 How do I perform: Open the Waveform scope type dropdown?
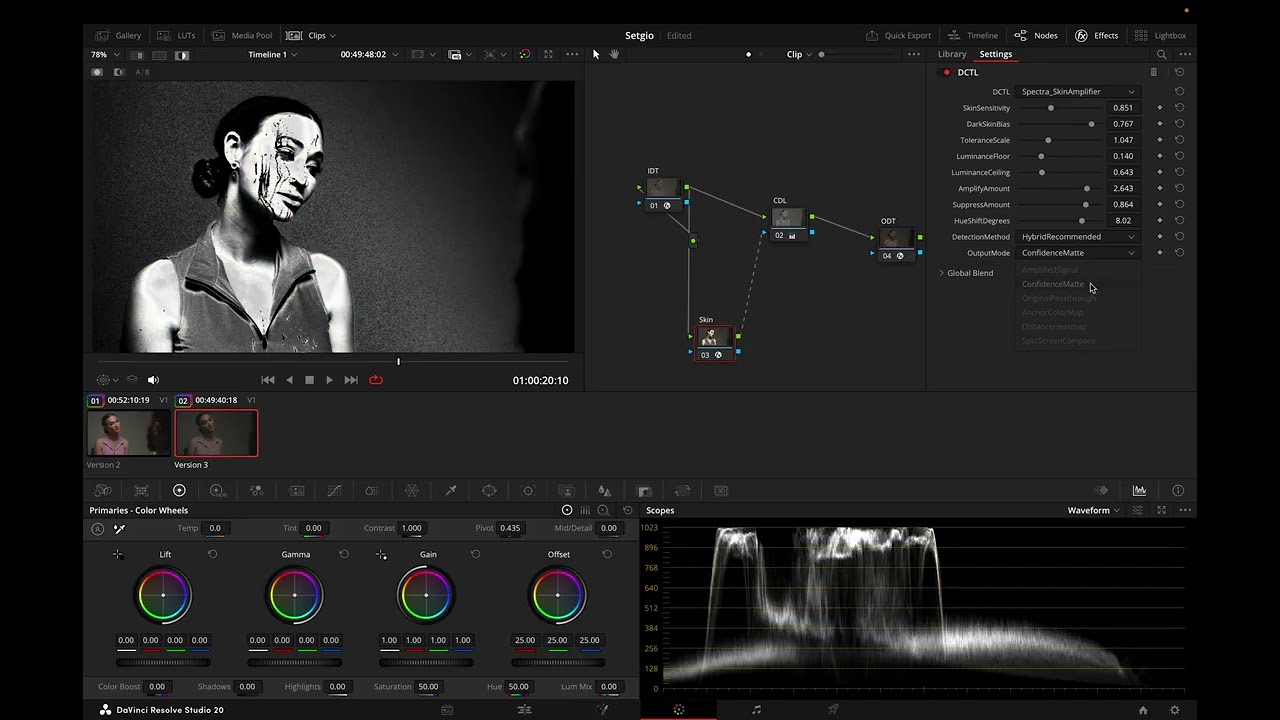(x=1093, y=510)
